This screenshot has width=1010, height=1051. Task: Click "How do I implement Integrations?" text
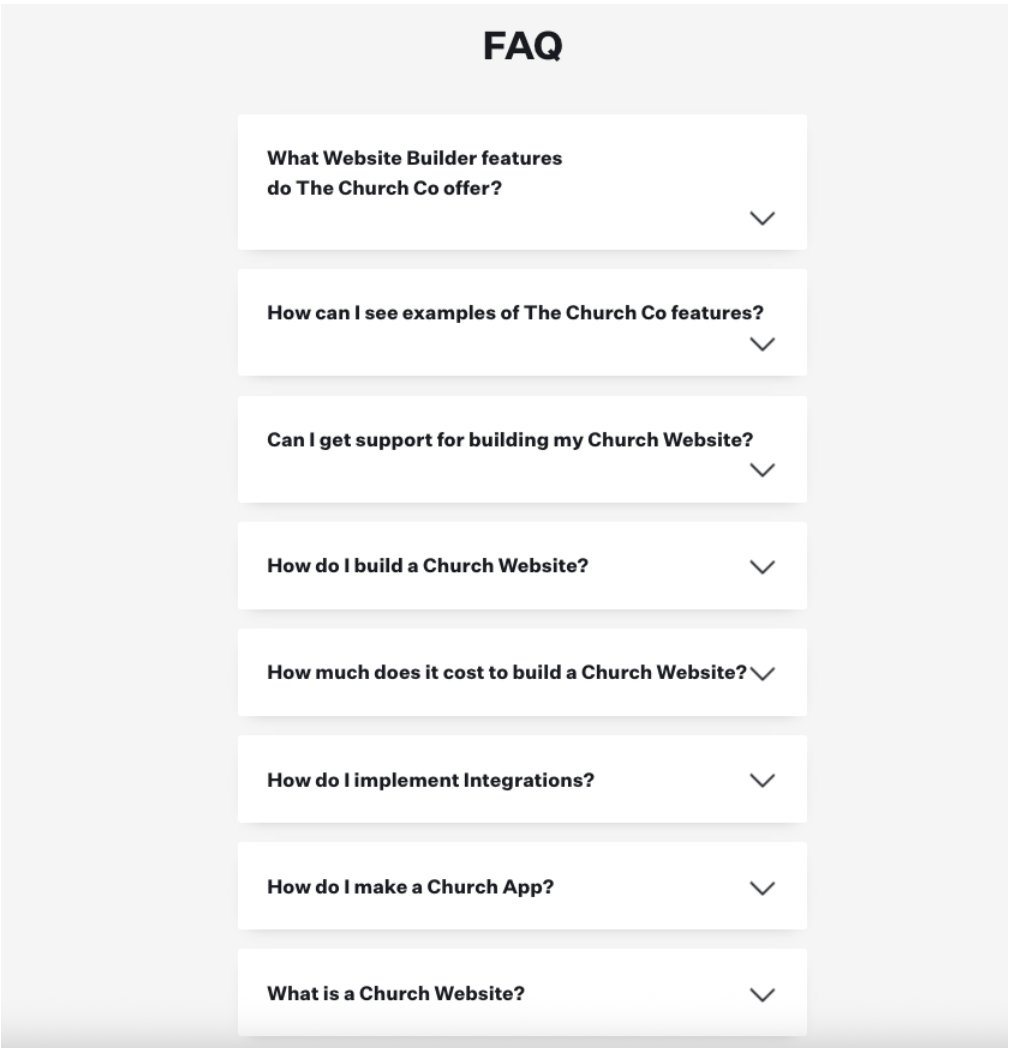(430, 780)
